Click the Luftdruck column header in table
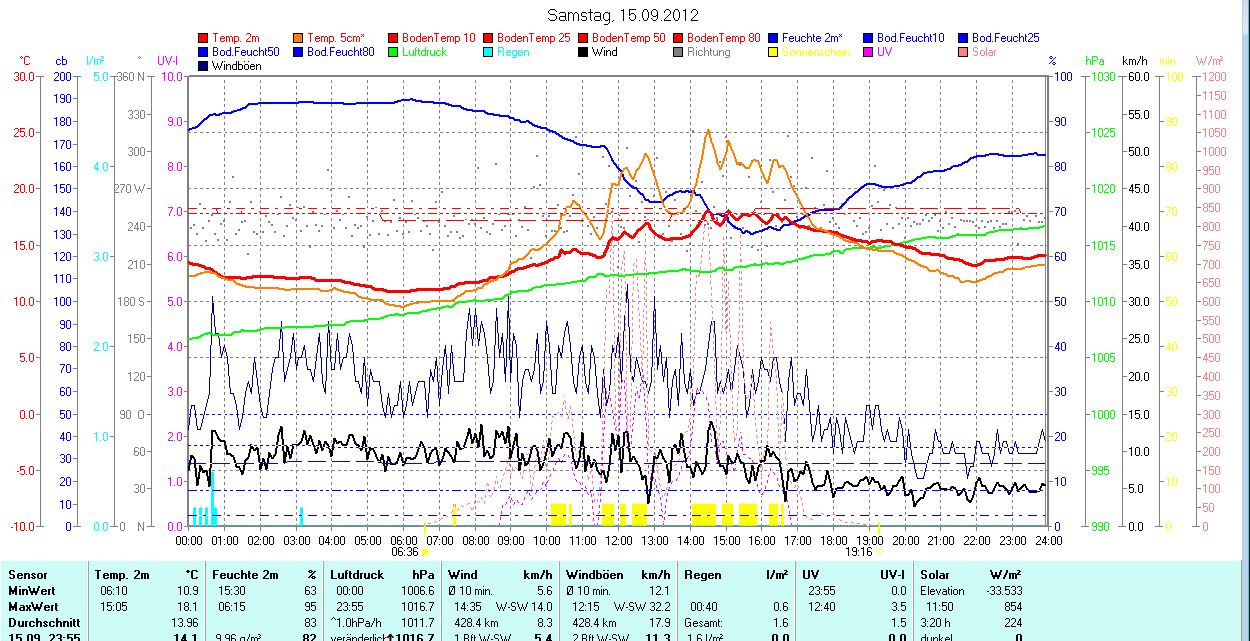This screenshot has height=641, width=1250. pos(355,575)
